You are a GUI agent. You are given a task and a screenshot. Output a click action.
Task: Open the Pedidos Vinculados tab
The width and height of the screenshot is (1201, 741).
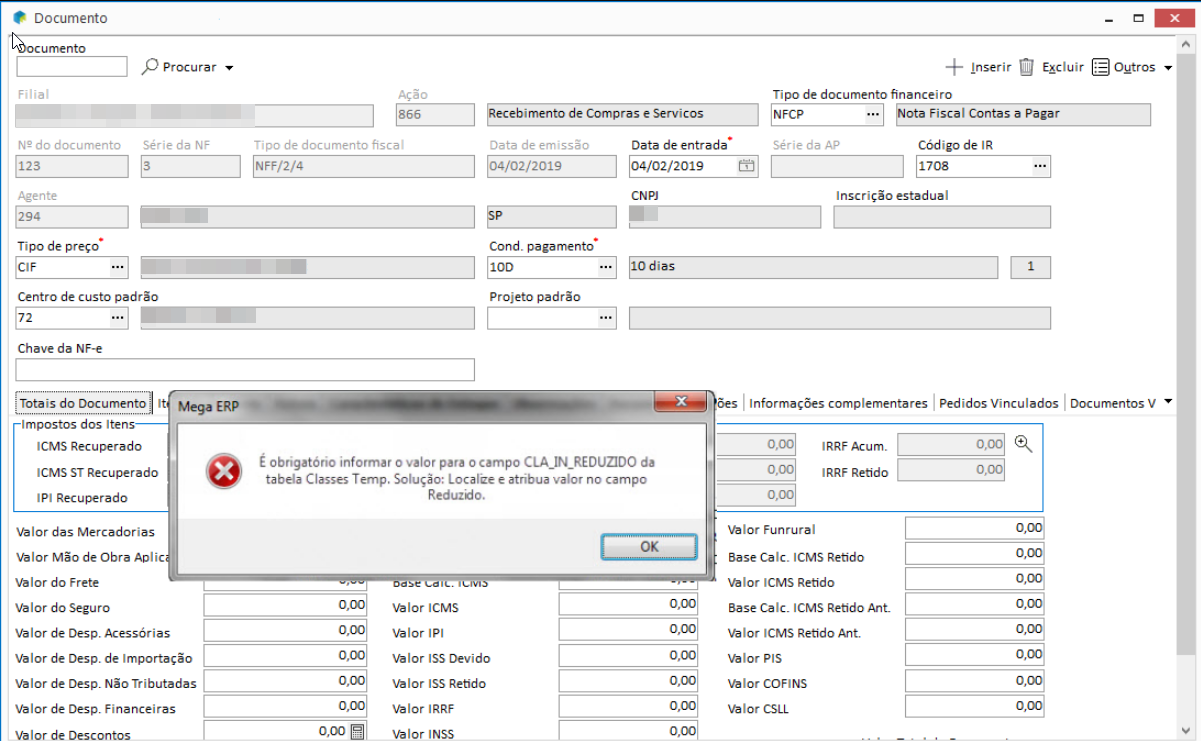998,403
